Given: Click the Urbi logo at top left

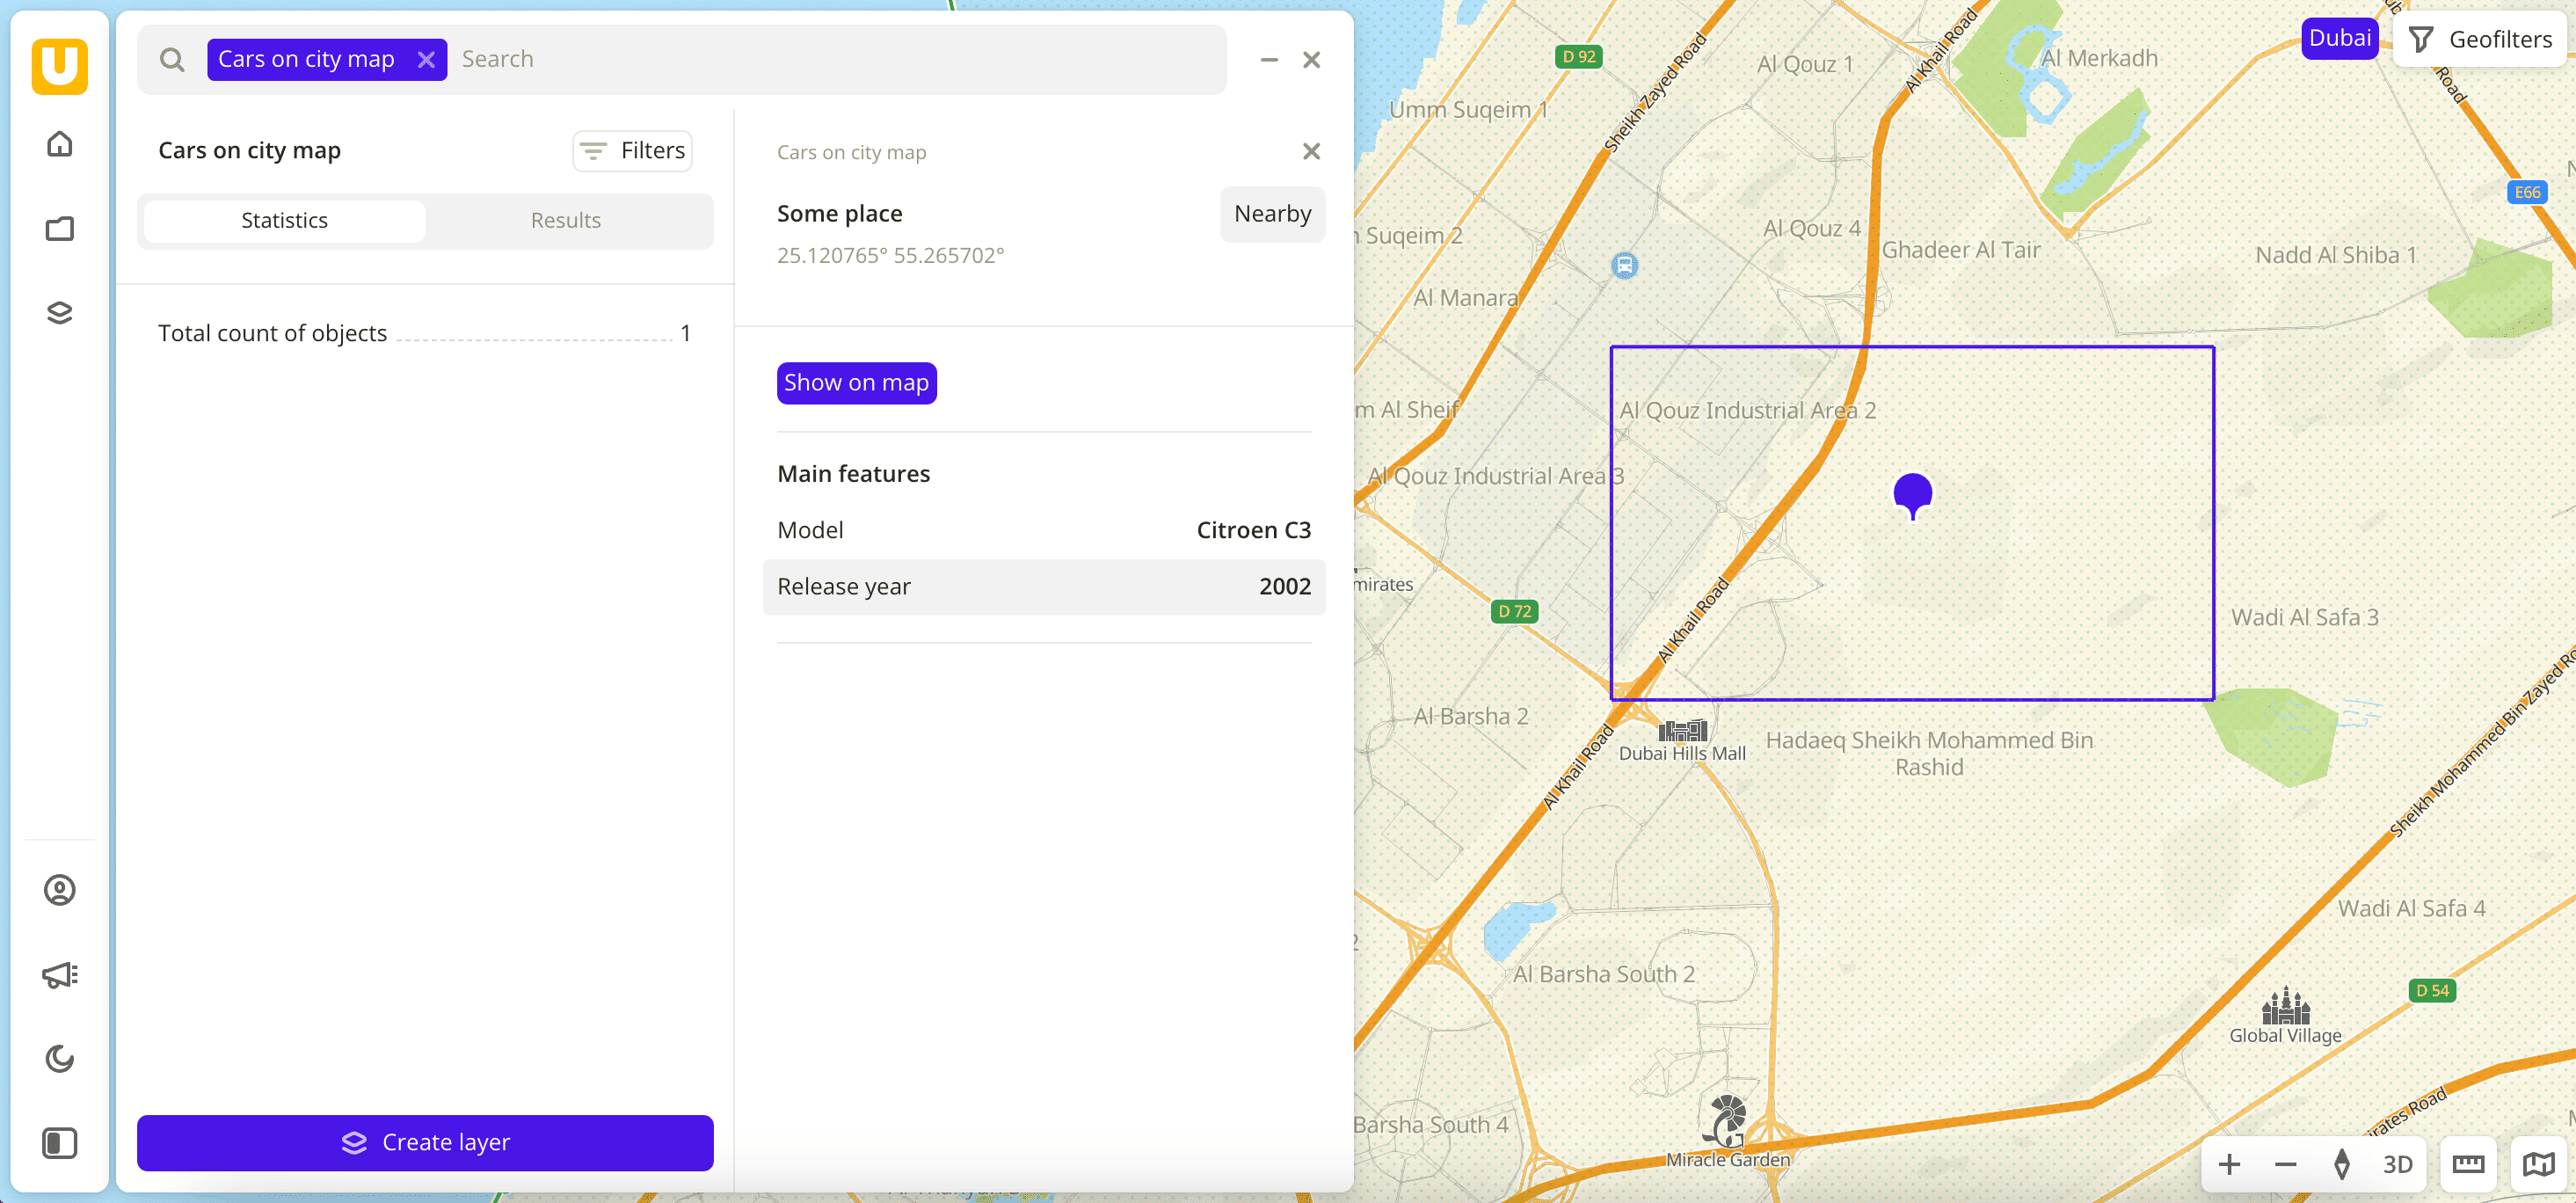Looking at the screenshot, I should click(x=61, y=66).
